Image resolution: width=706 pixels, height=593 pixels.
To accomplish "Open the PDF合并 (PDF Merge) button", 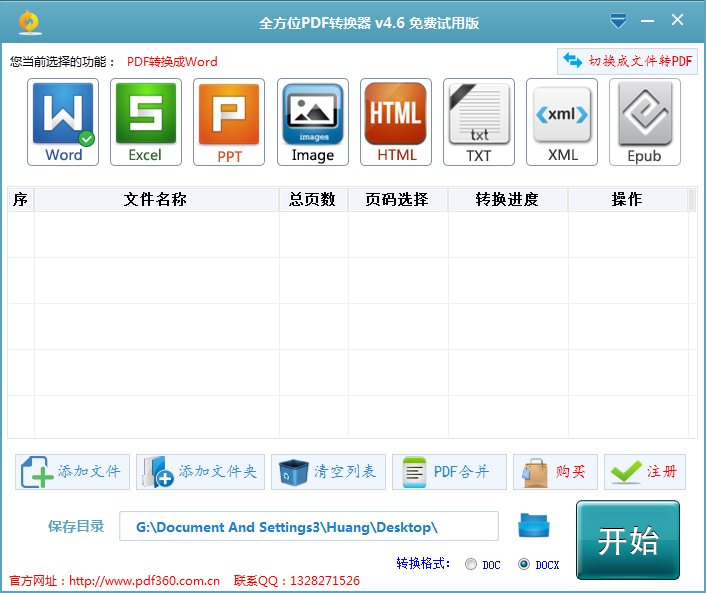I will point(448,472).
